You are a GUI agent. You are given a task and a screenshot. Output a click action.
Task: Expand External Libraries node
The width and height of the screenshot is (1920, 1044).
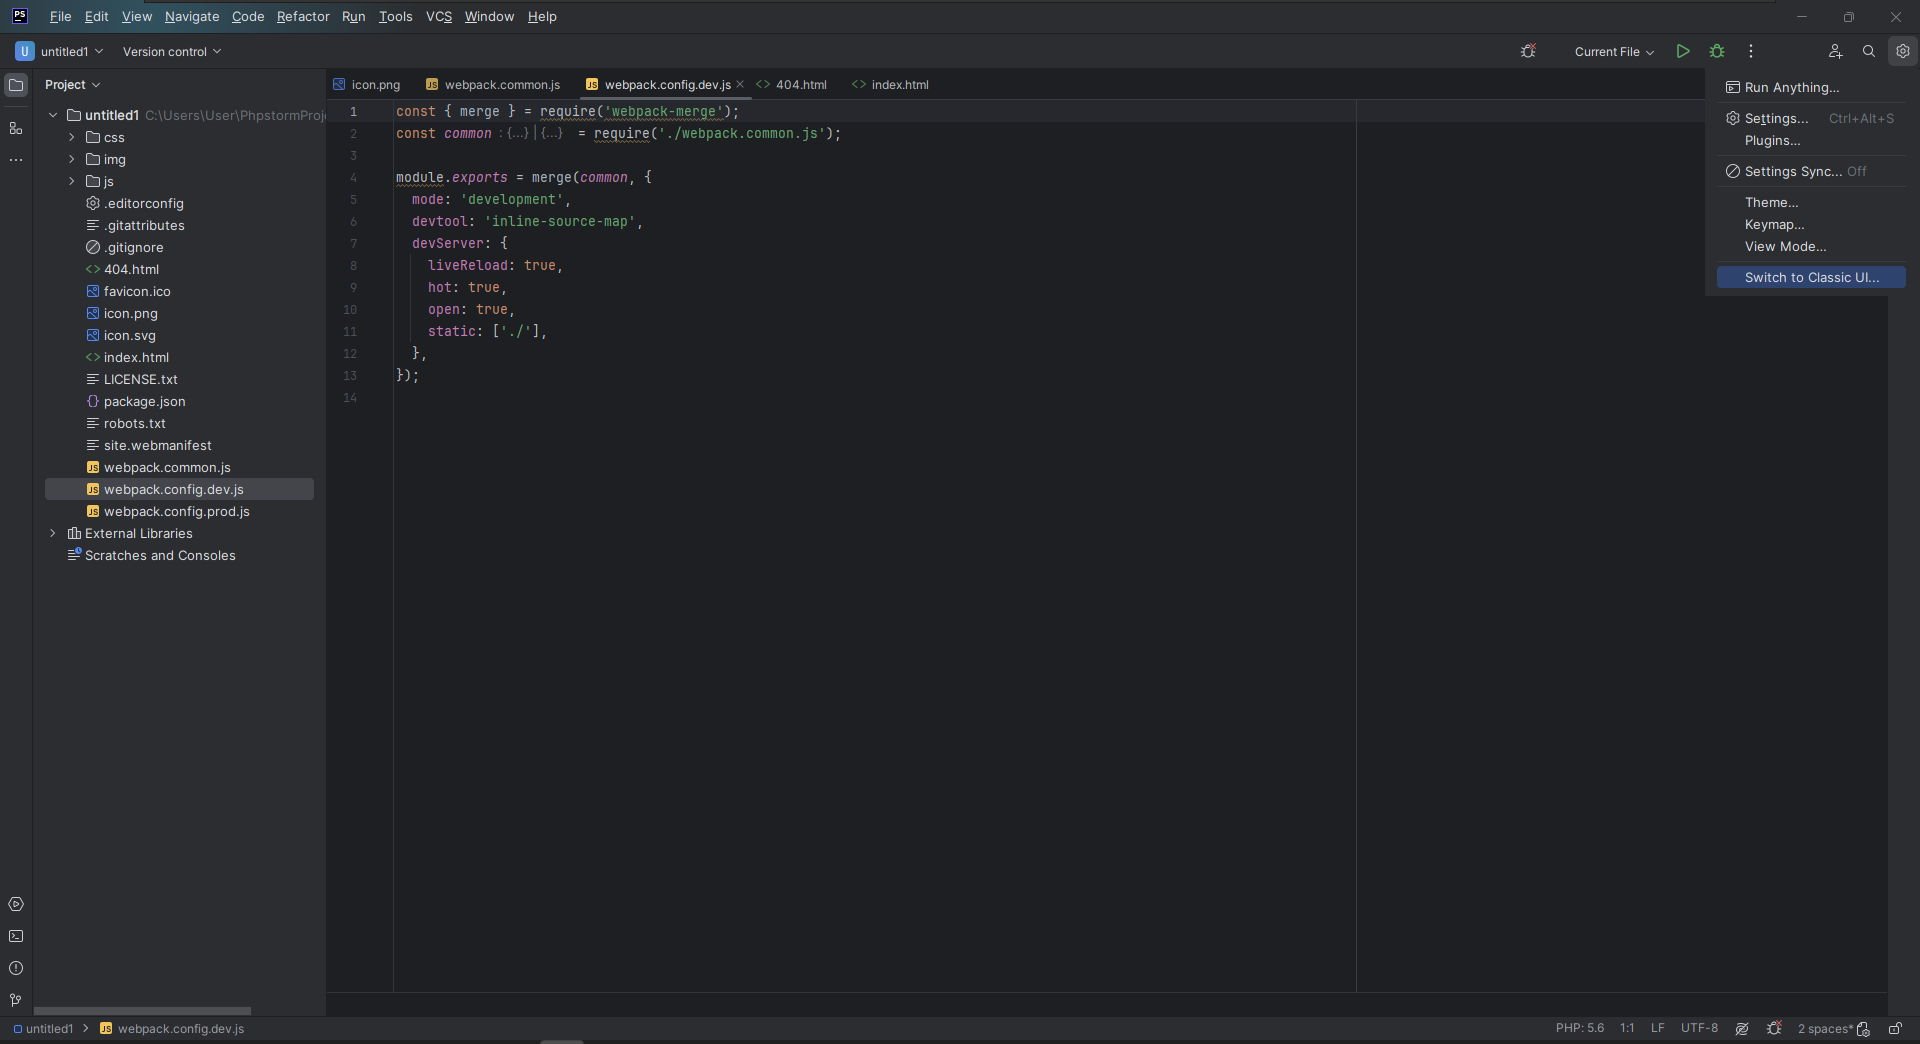click(x=53, y=533)
